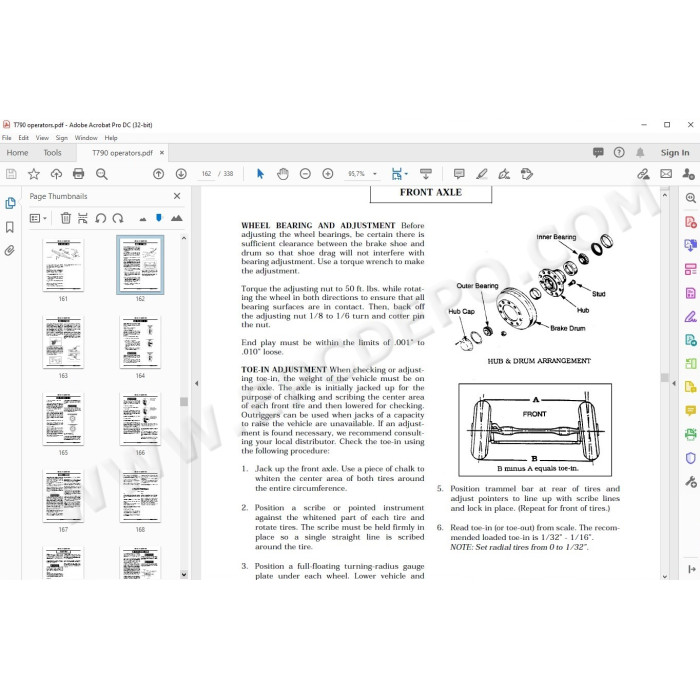Open the zoom level dropdown arrow
This screenshot has height=700, width=700.
pos(375,174)
